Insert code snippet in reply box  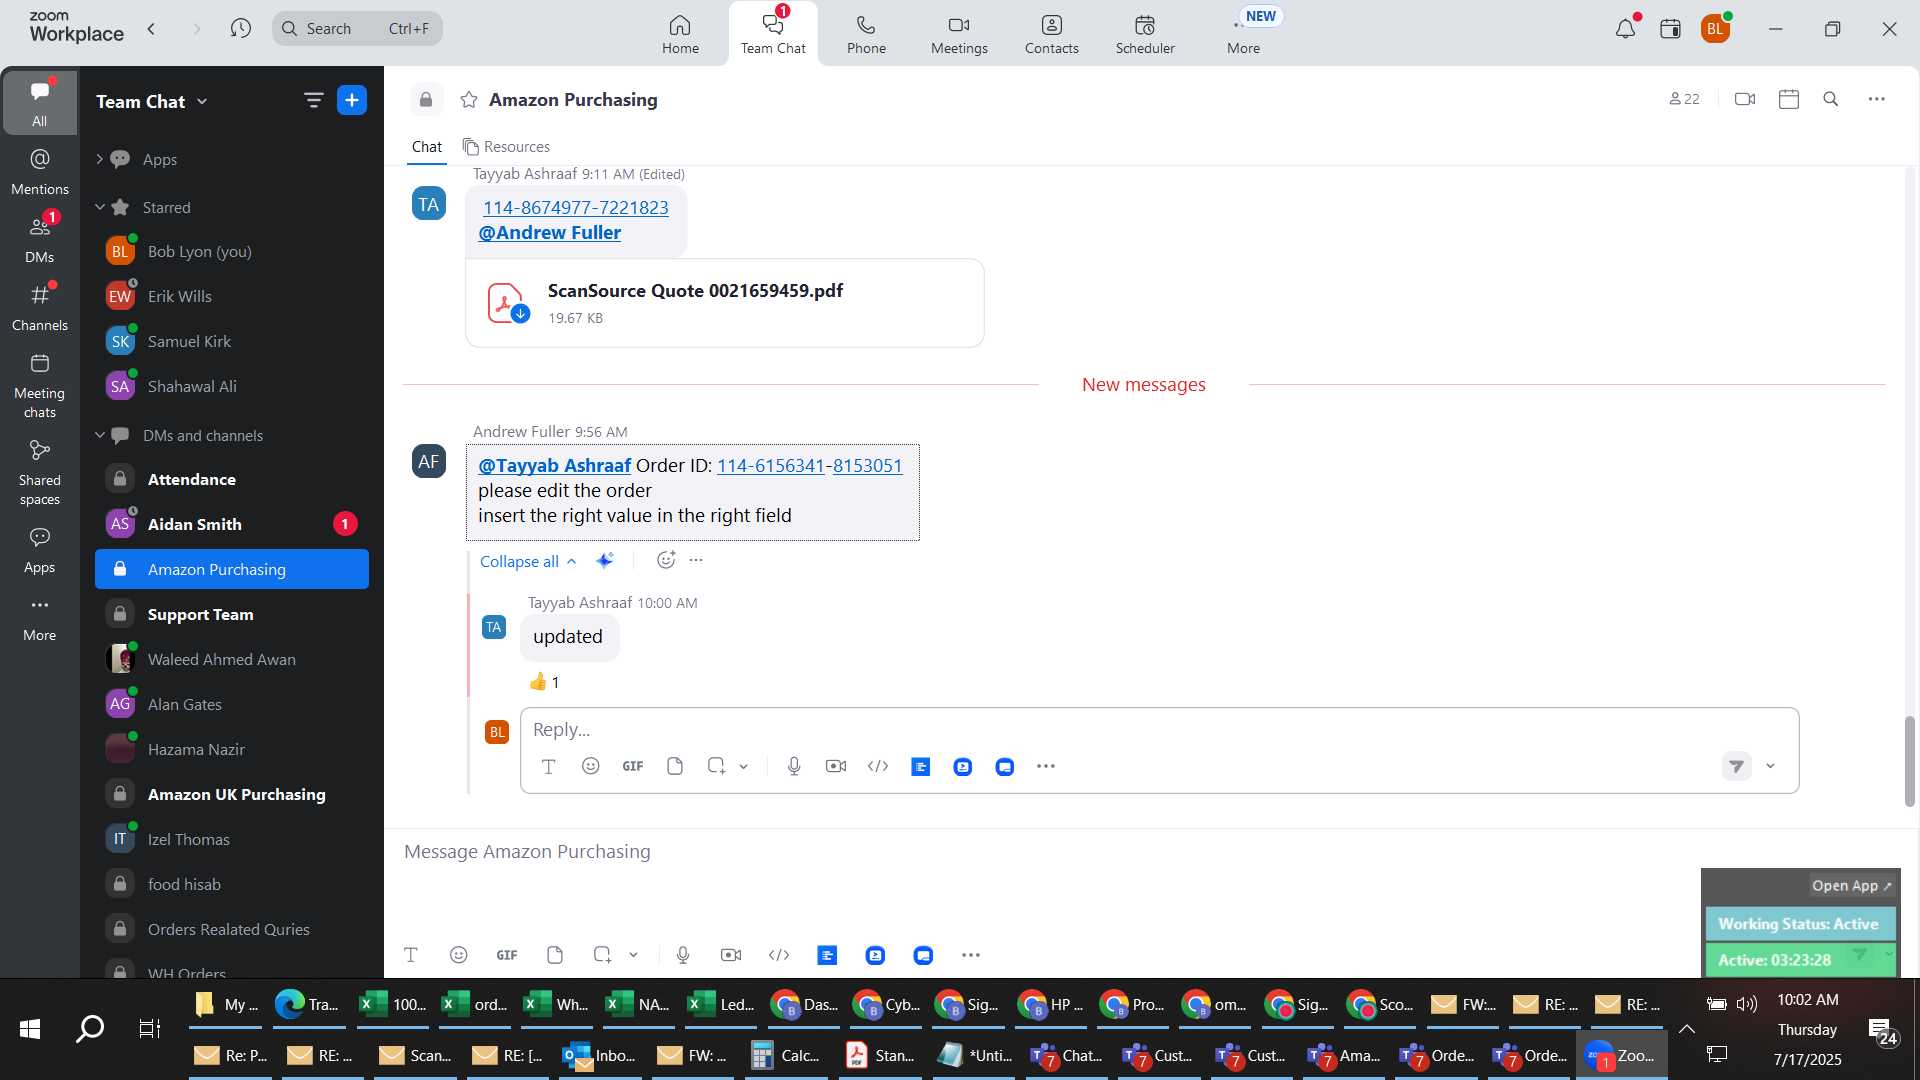(878, 767)
